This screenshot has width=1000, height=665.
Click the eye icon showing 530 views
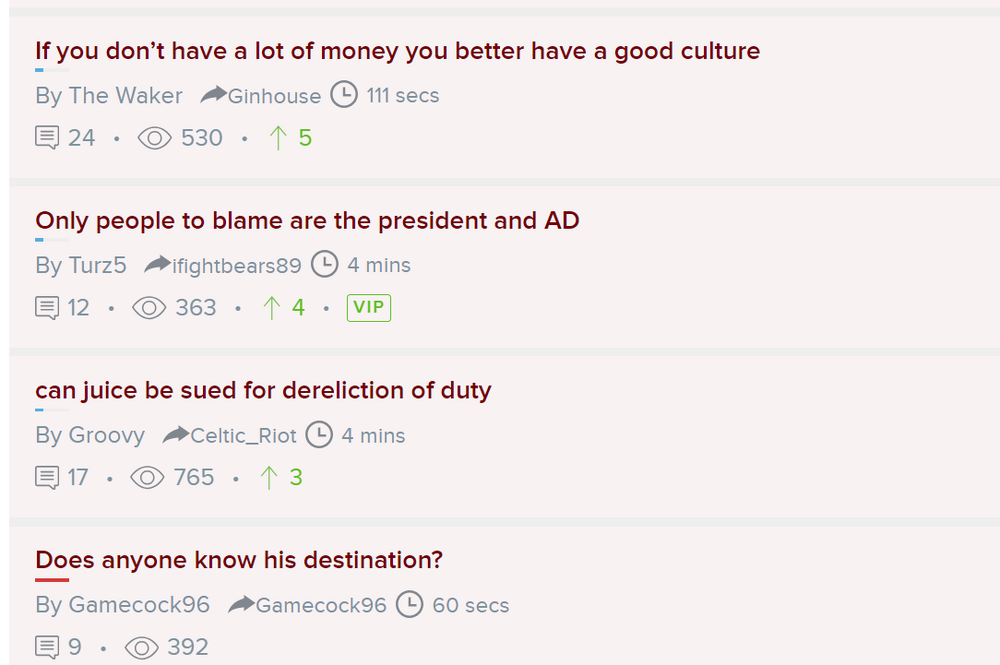tap(153, 138)
